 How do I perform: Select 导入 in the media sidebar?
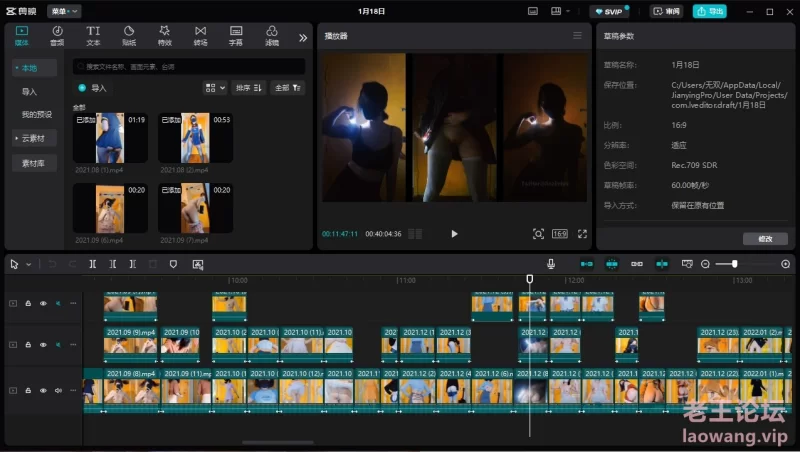(x=29, y=92)
